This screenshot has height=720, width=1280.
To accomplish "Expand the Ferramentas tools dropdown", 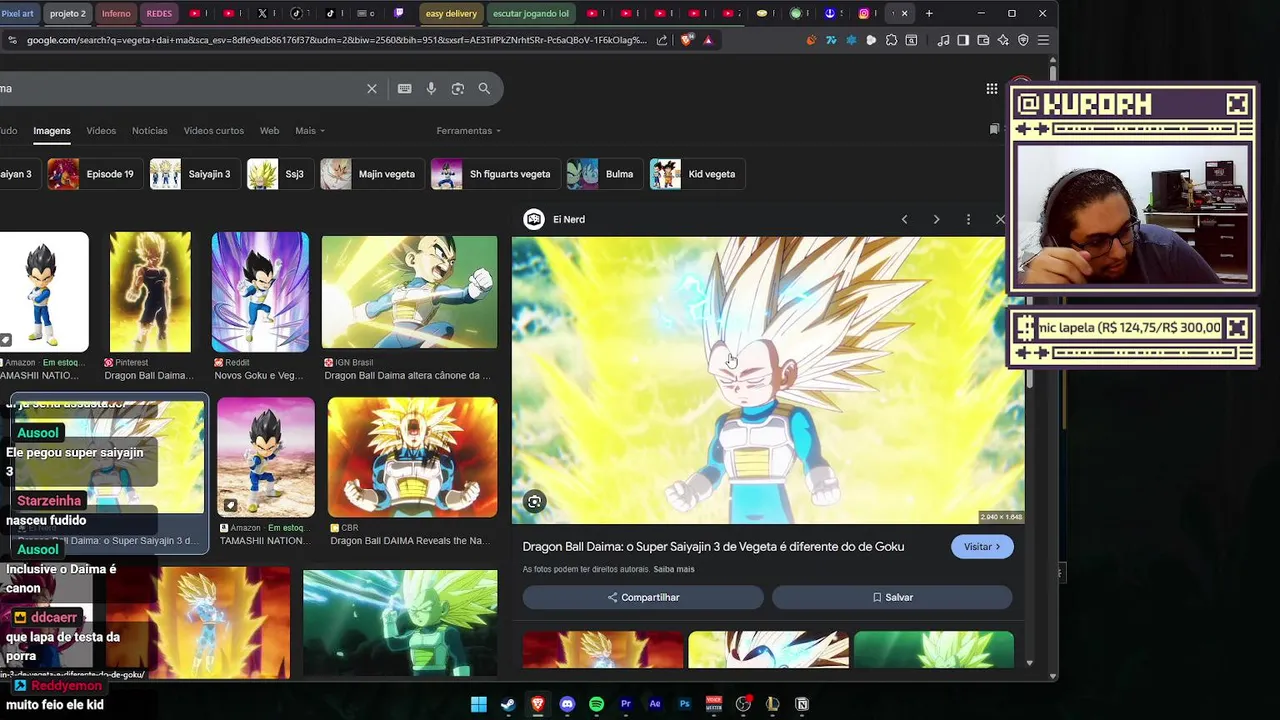I will coord(468,131).
